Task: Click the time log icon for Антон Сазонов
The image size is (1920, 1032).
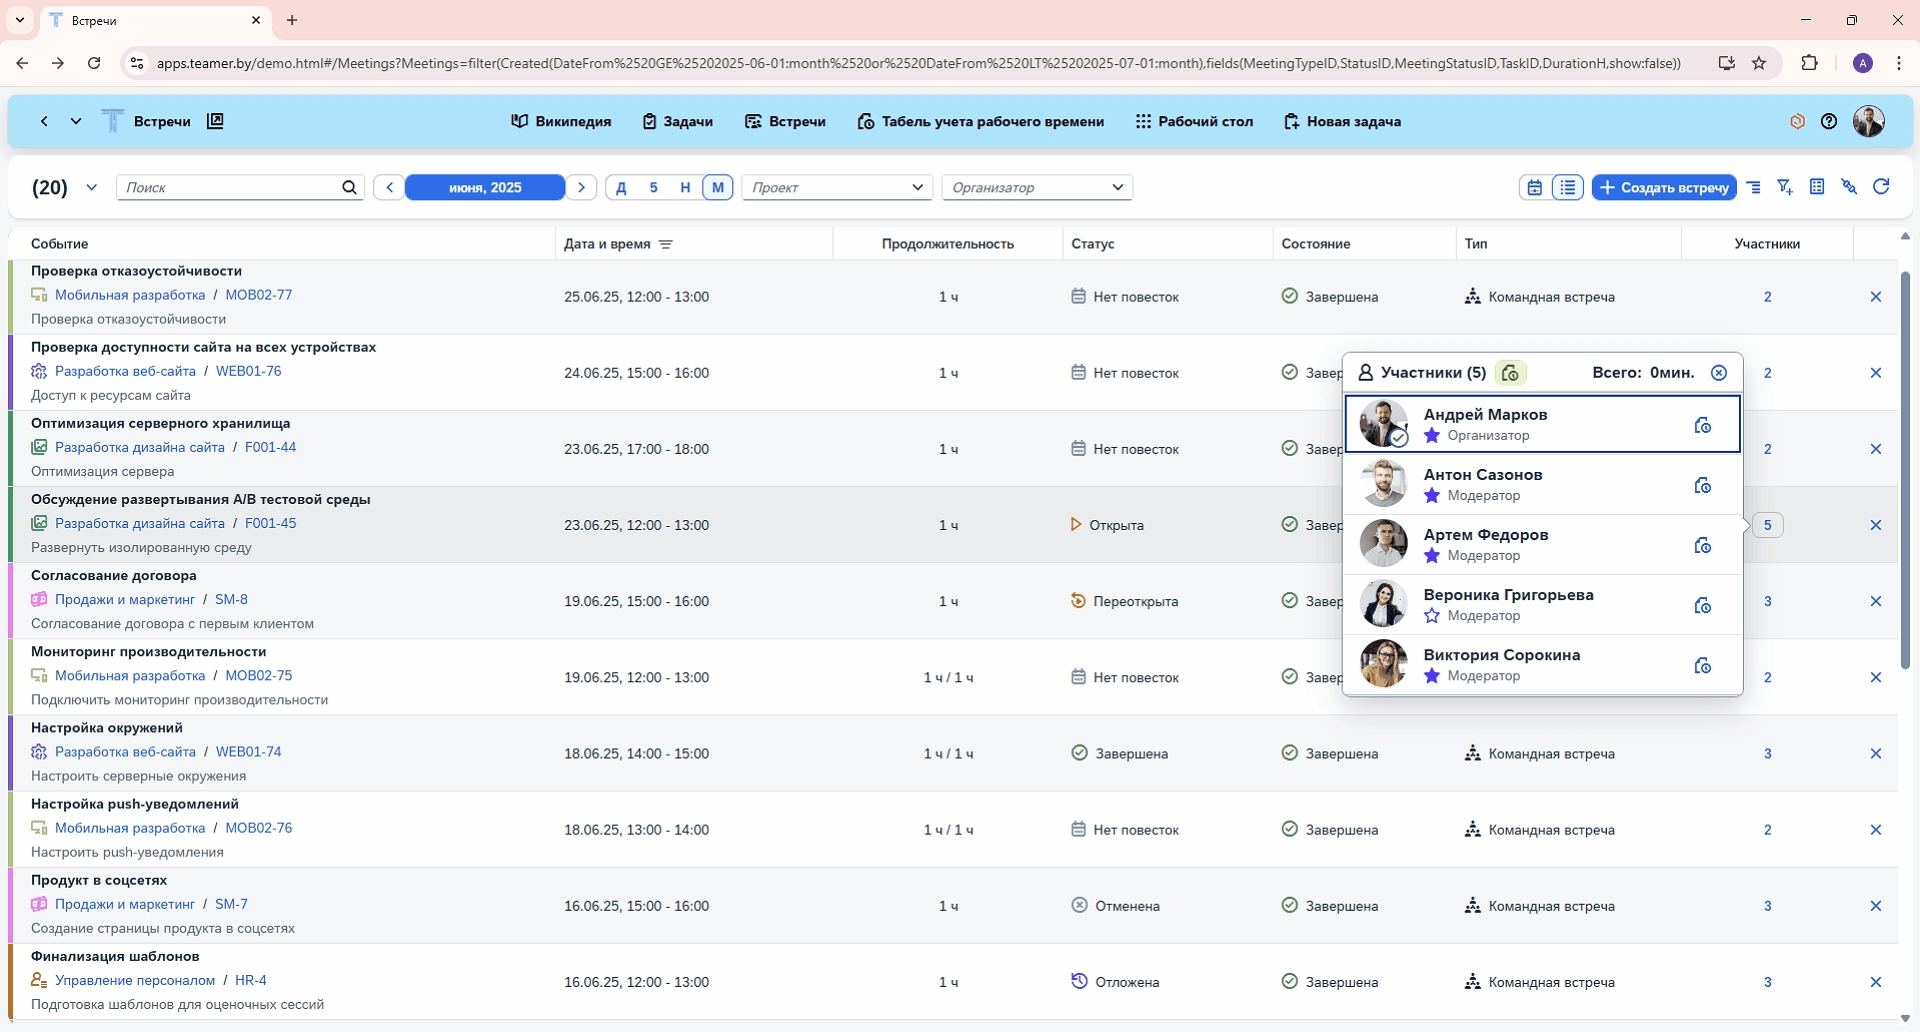Action: (x=1702, y=486)
